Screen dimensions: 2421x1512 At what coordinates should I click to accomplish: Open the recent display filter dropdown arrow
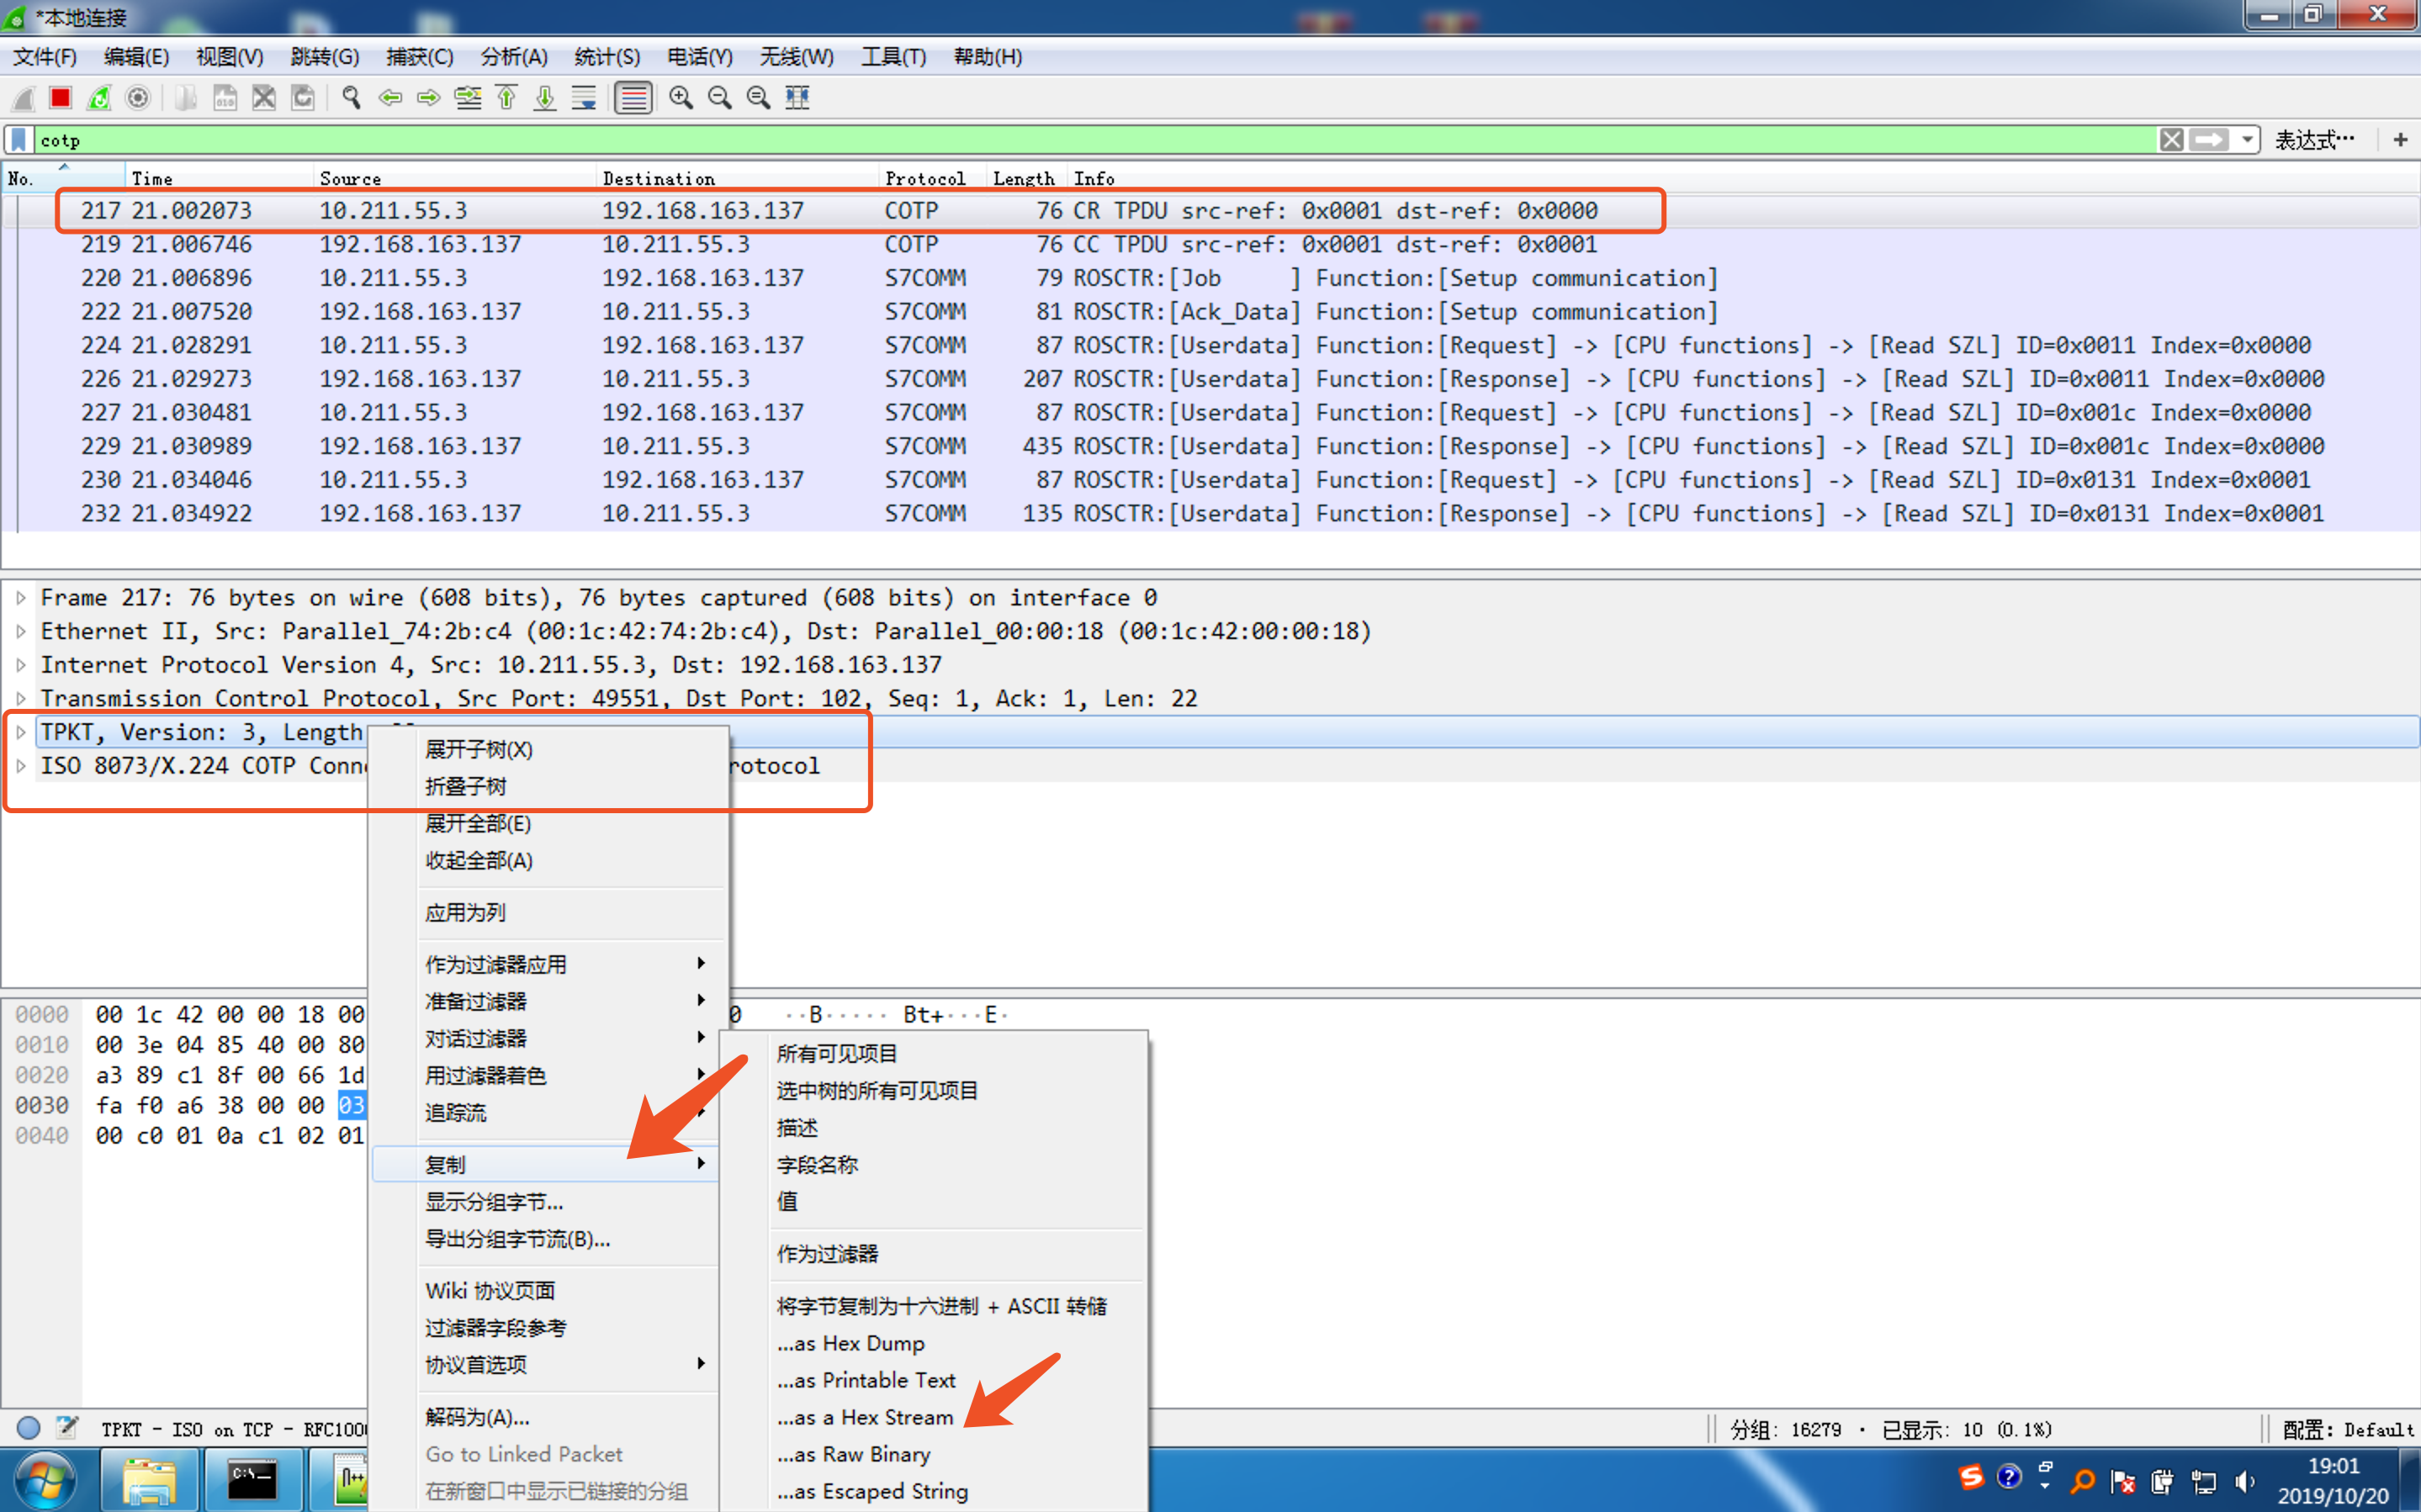click(x=2247, y=140)
